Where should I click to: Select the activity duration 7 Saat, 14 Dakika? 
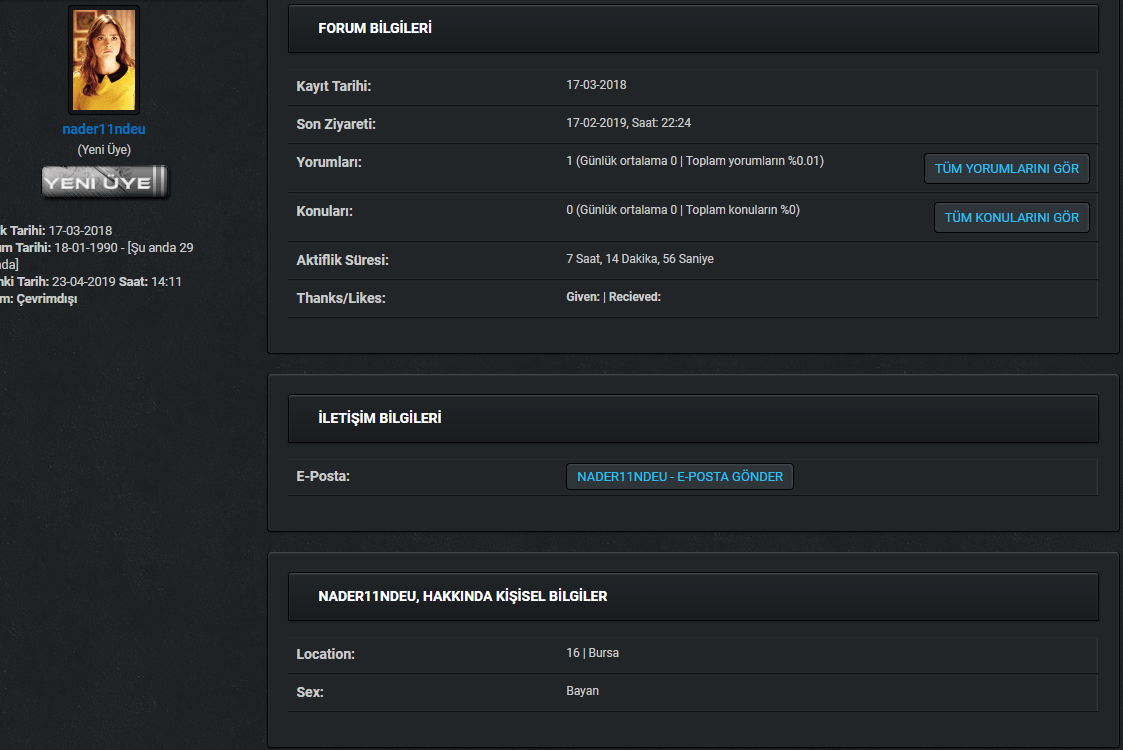point(640,259)
